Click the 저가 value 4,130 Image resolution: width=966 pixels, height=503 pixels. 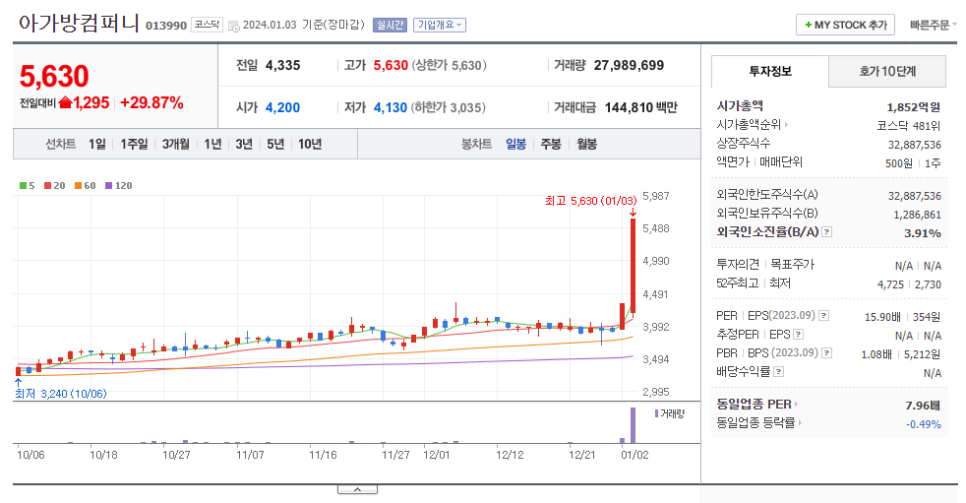[x=390, y=108]
